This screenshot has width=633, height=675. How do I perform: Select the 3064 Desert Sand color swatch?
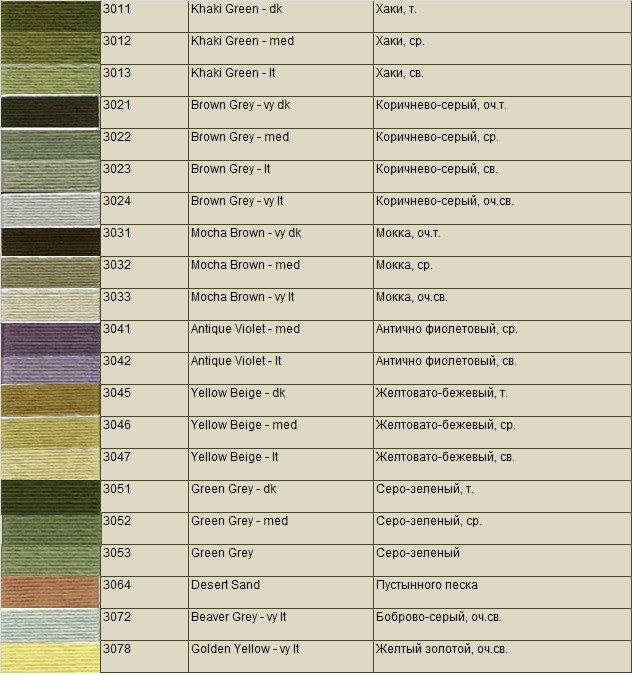point(50,593)
